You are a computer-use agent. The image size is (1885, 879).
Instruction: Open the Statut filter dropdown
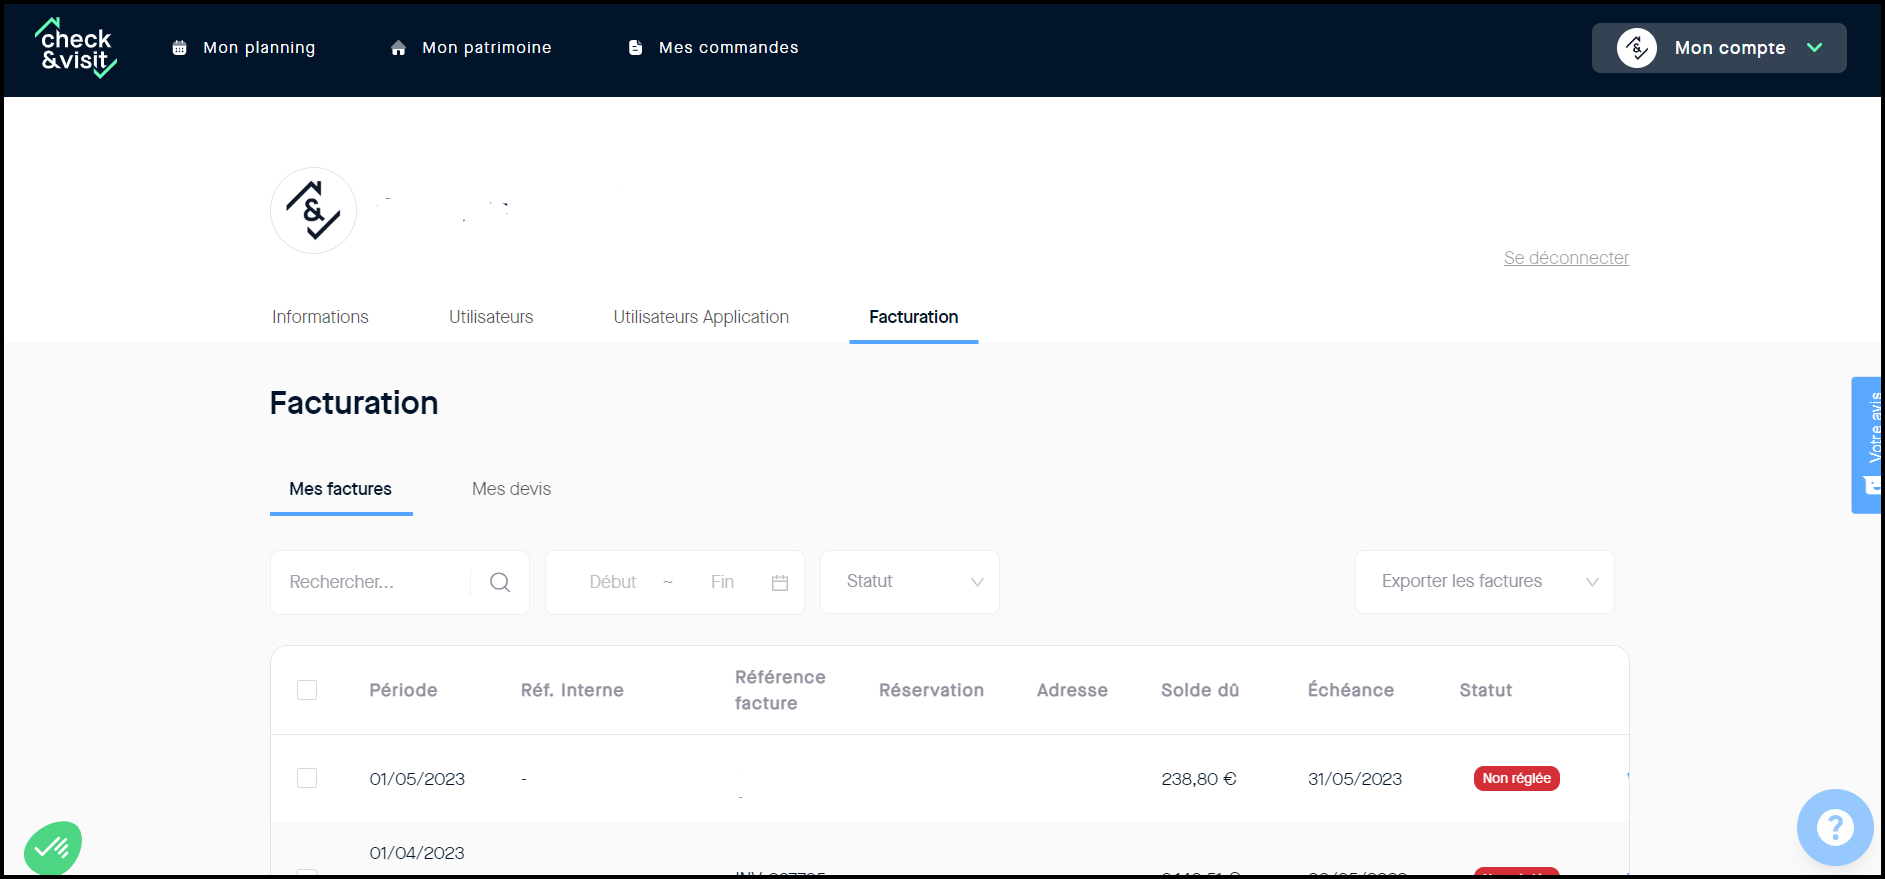coord(909,582)
